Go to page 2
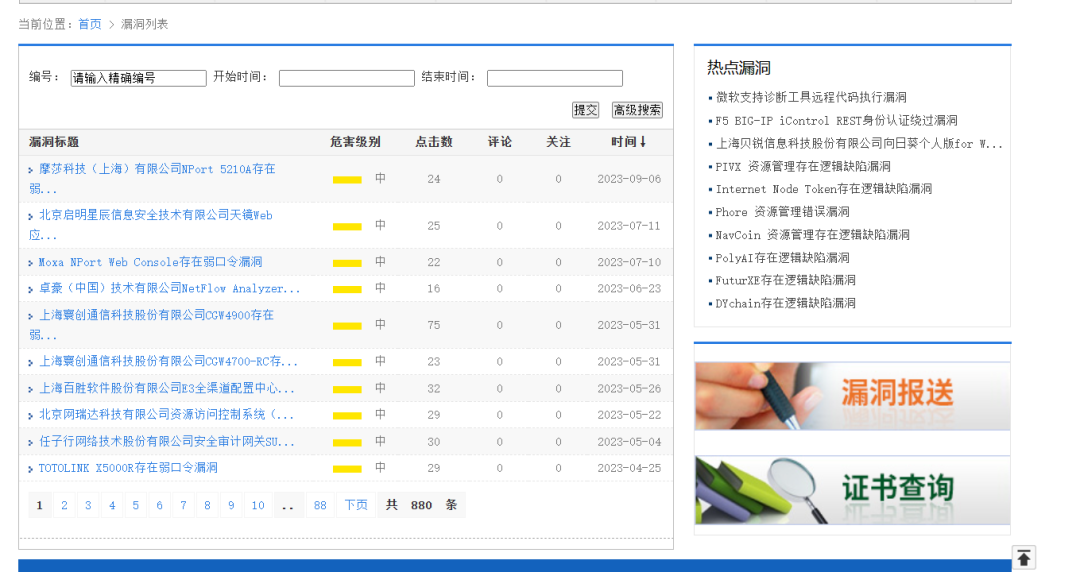The width and height of the screenshot is (1080, 572). coord(64,505)
